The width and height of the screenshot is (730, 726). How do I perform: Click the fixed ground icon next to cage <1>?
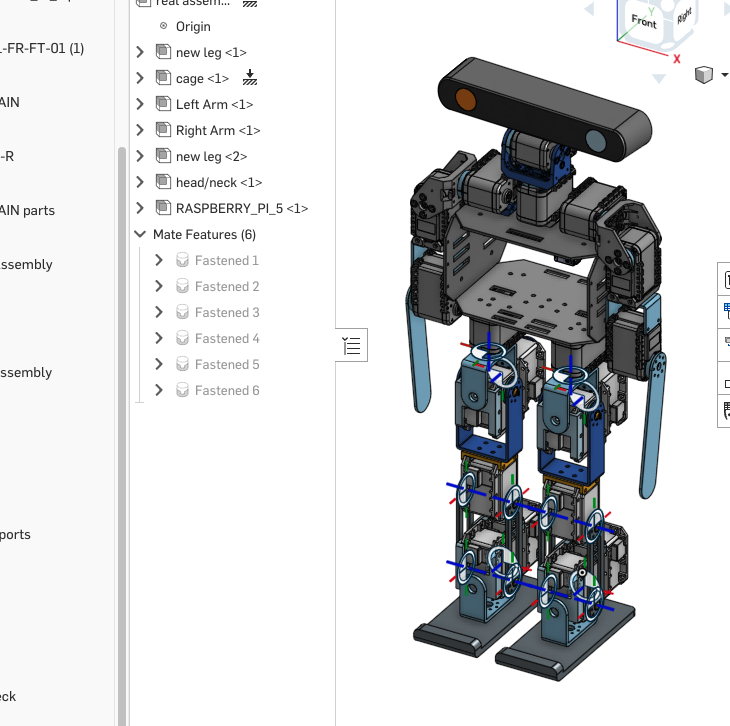pyautogui.click(x=250, y=78)
